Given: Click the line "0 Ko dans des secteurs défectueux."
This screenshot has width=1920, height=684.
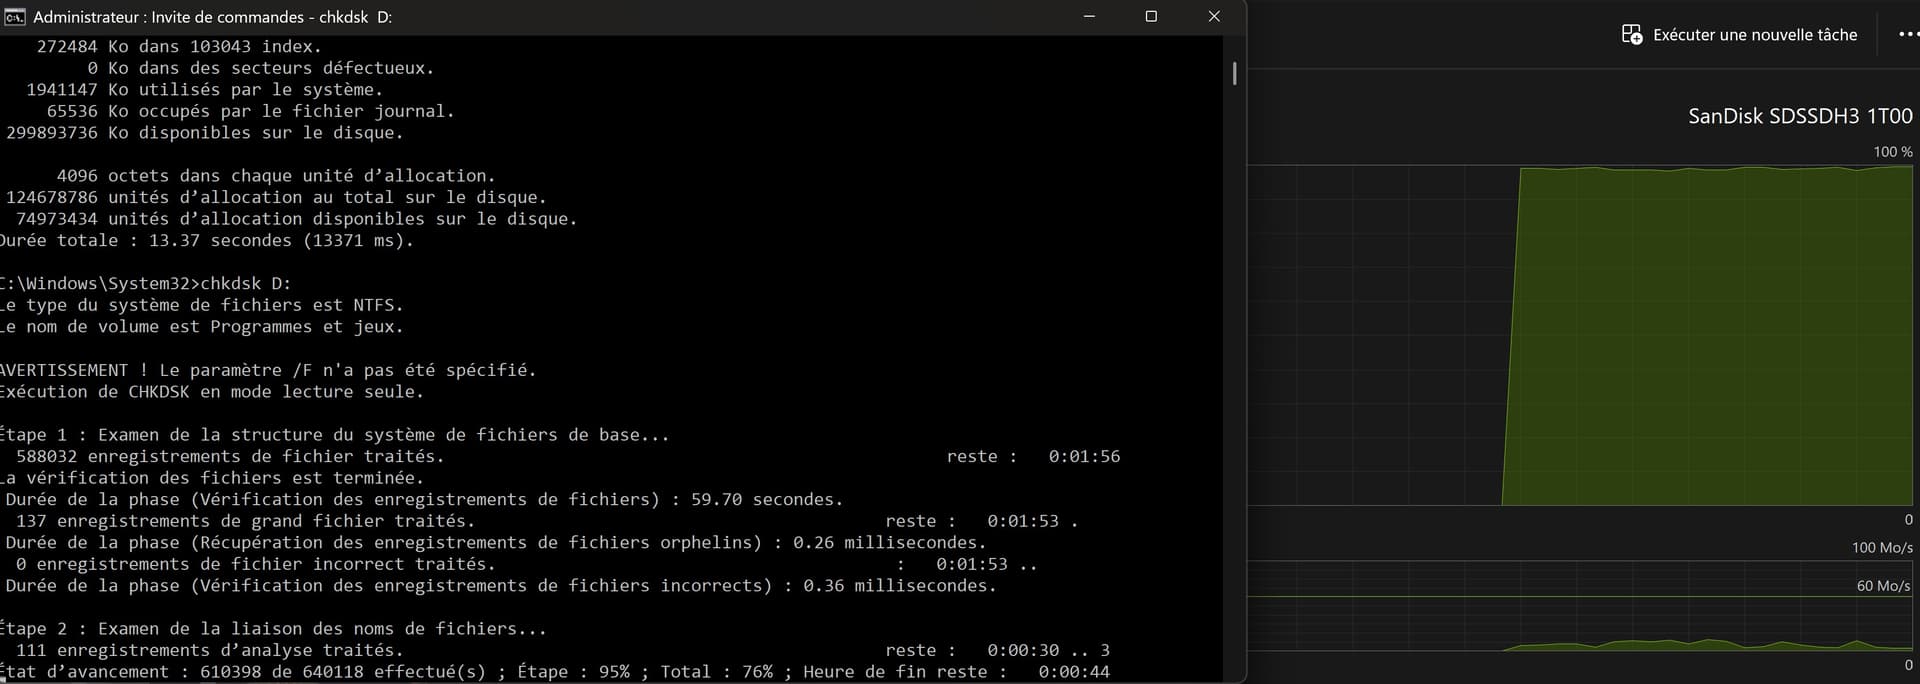Looking at the screenshot, I should click(x=260, y=68).
